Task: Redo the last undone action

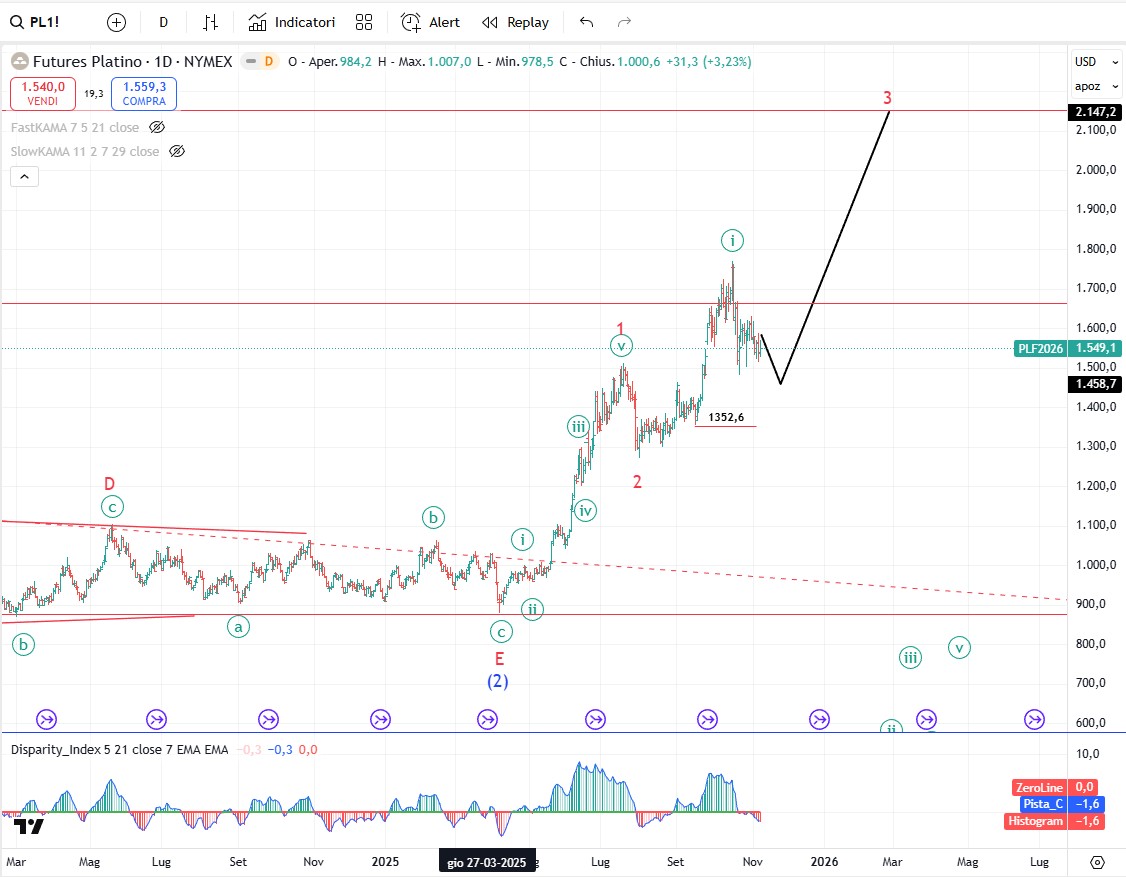Action: click(x=625, y=22)
